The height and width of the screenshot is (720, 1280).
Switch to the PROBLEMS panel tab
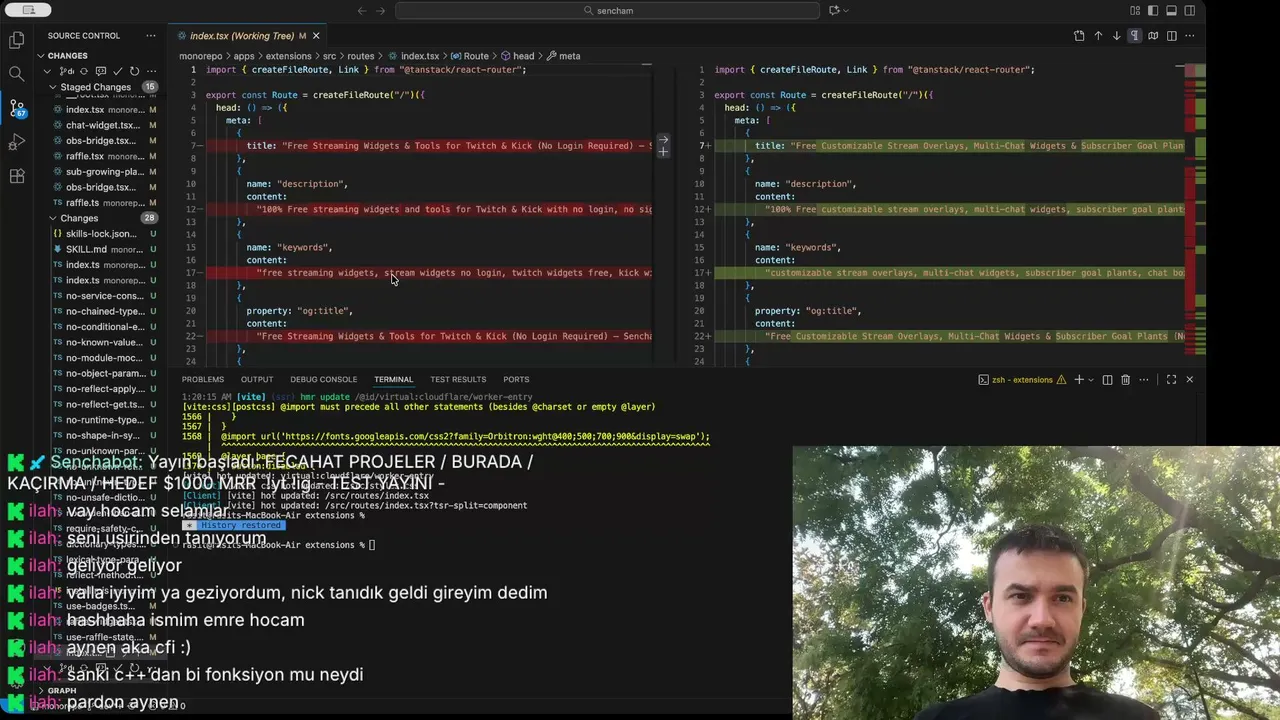tap(203, 380)
